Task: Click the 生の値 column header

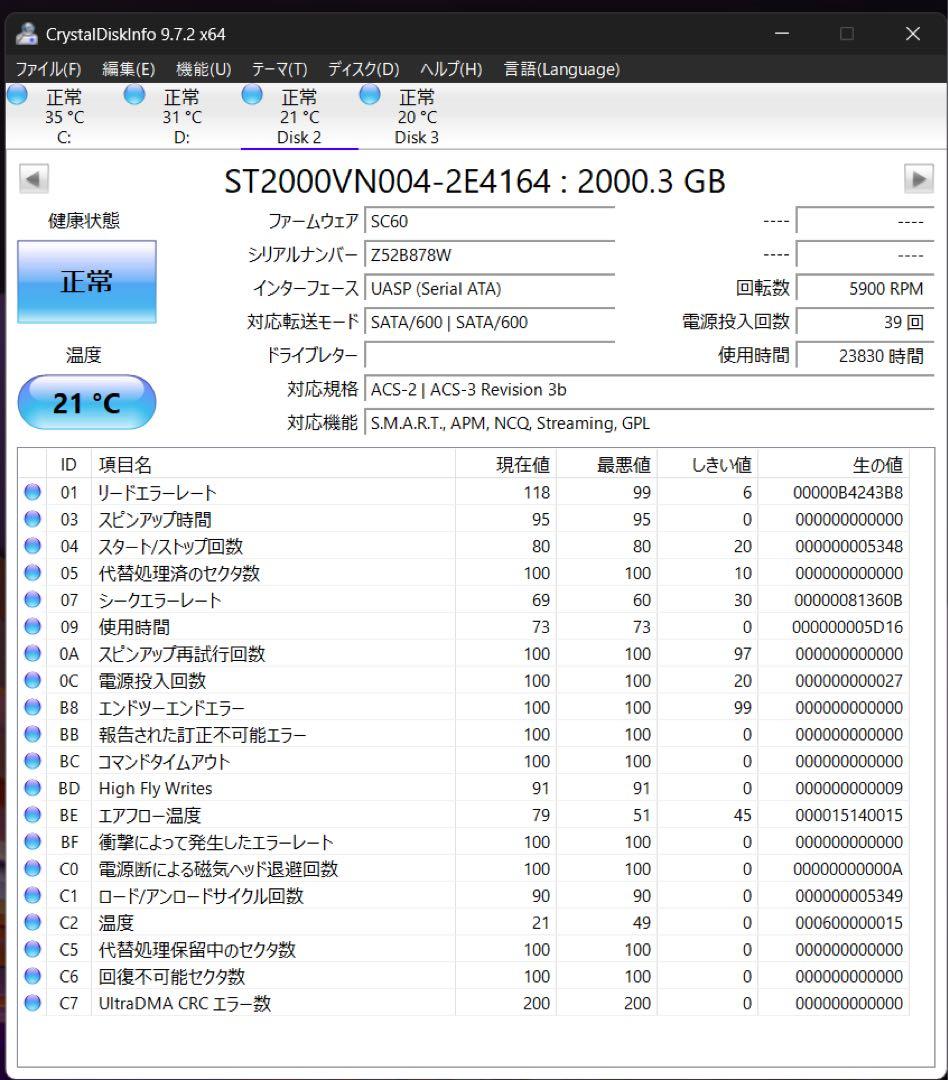Action: 834,465
